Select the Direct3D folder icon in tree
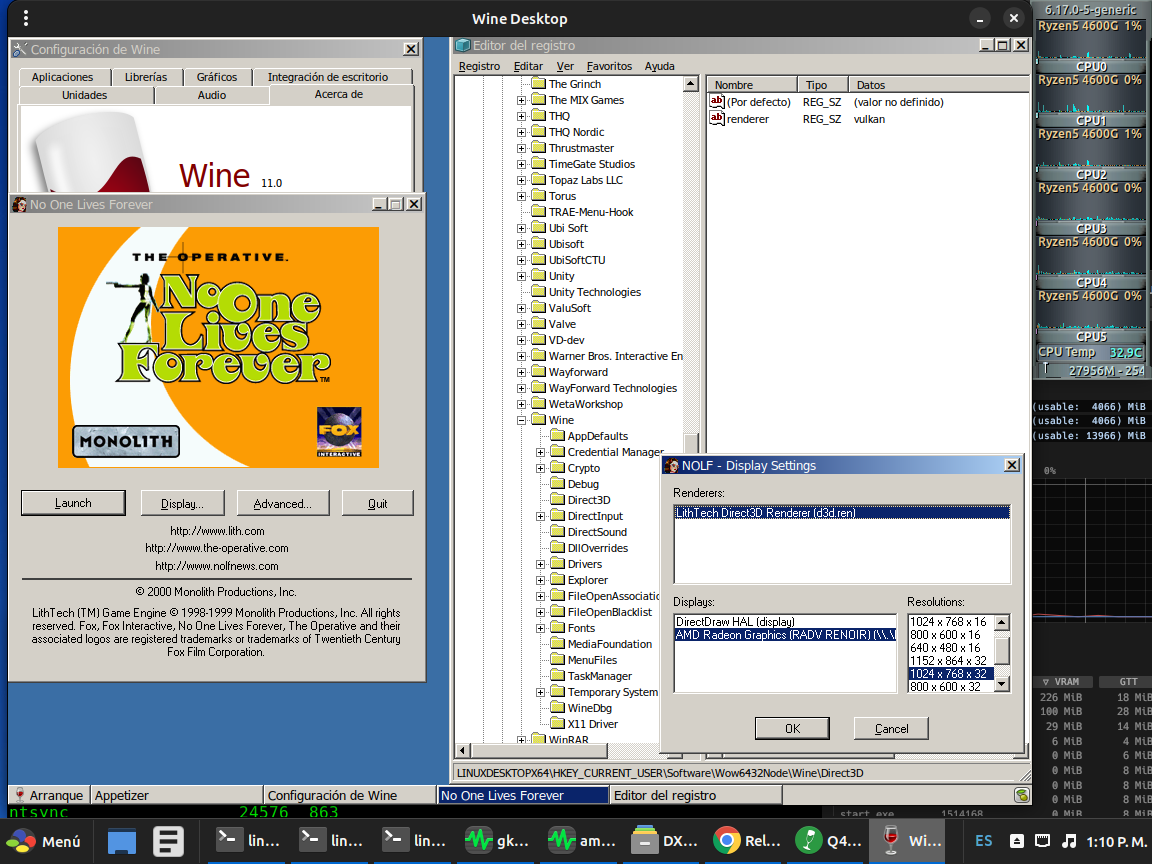 pos(557,500)
